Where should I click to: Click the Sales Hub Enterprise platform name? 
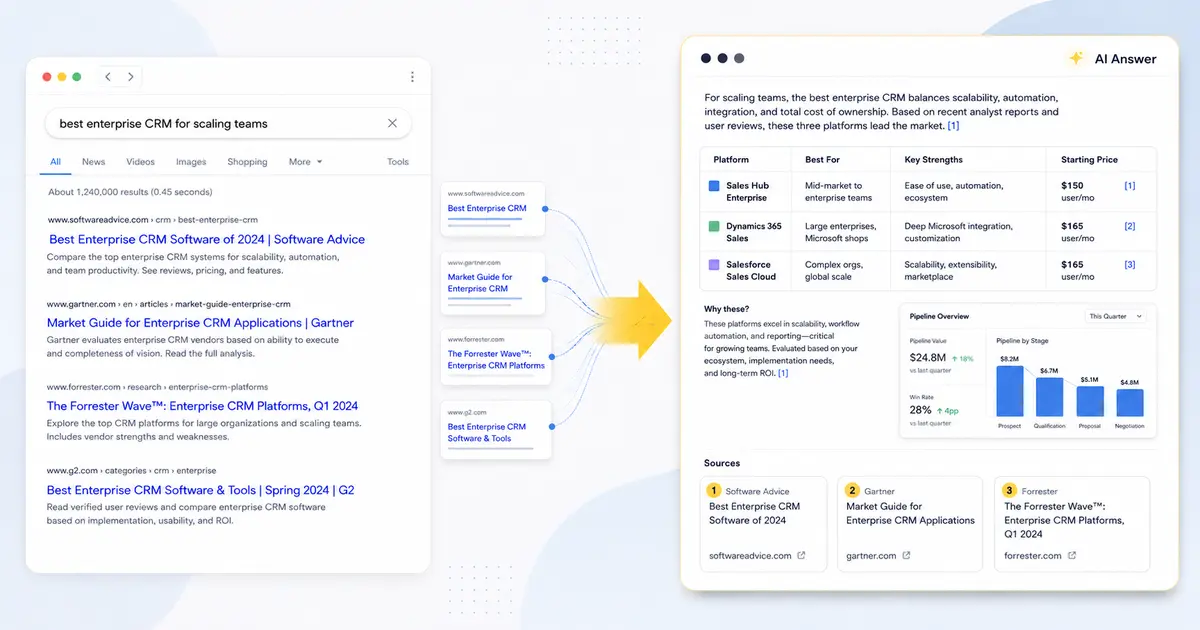click(747, 192)
